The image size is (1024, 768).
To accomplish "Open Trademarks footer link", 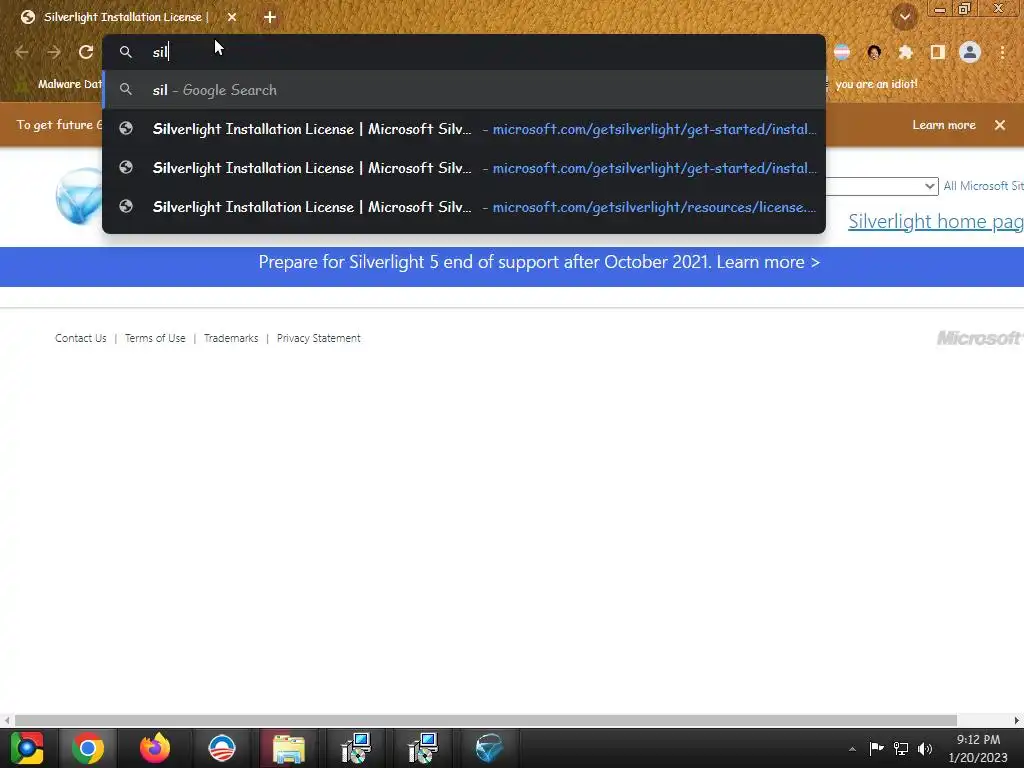I will coord(231,338).
